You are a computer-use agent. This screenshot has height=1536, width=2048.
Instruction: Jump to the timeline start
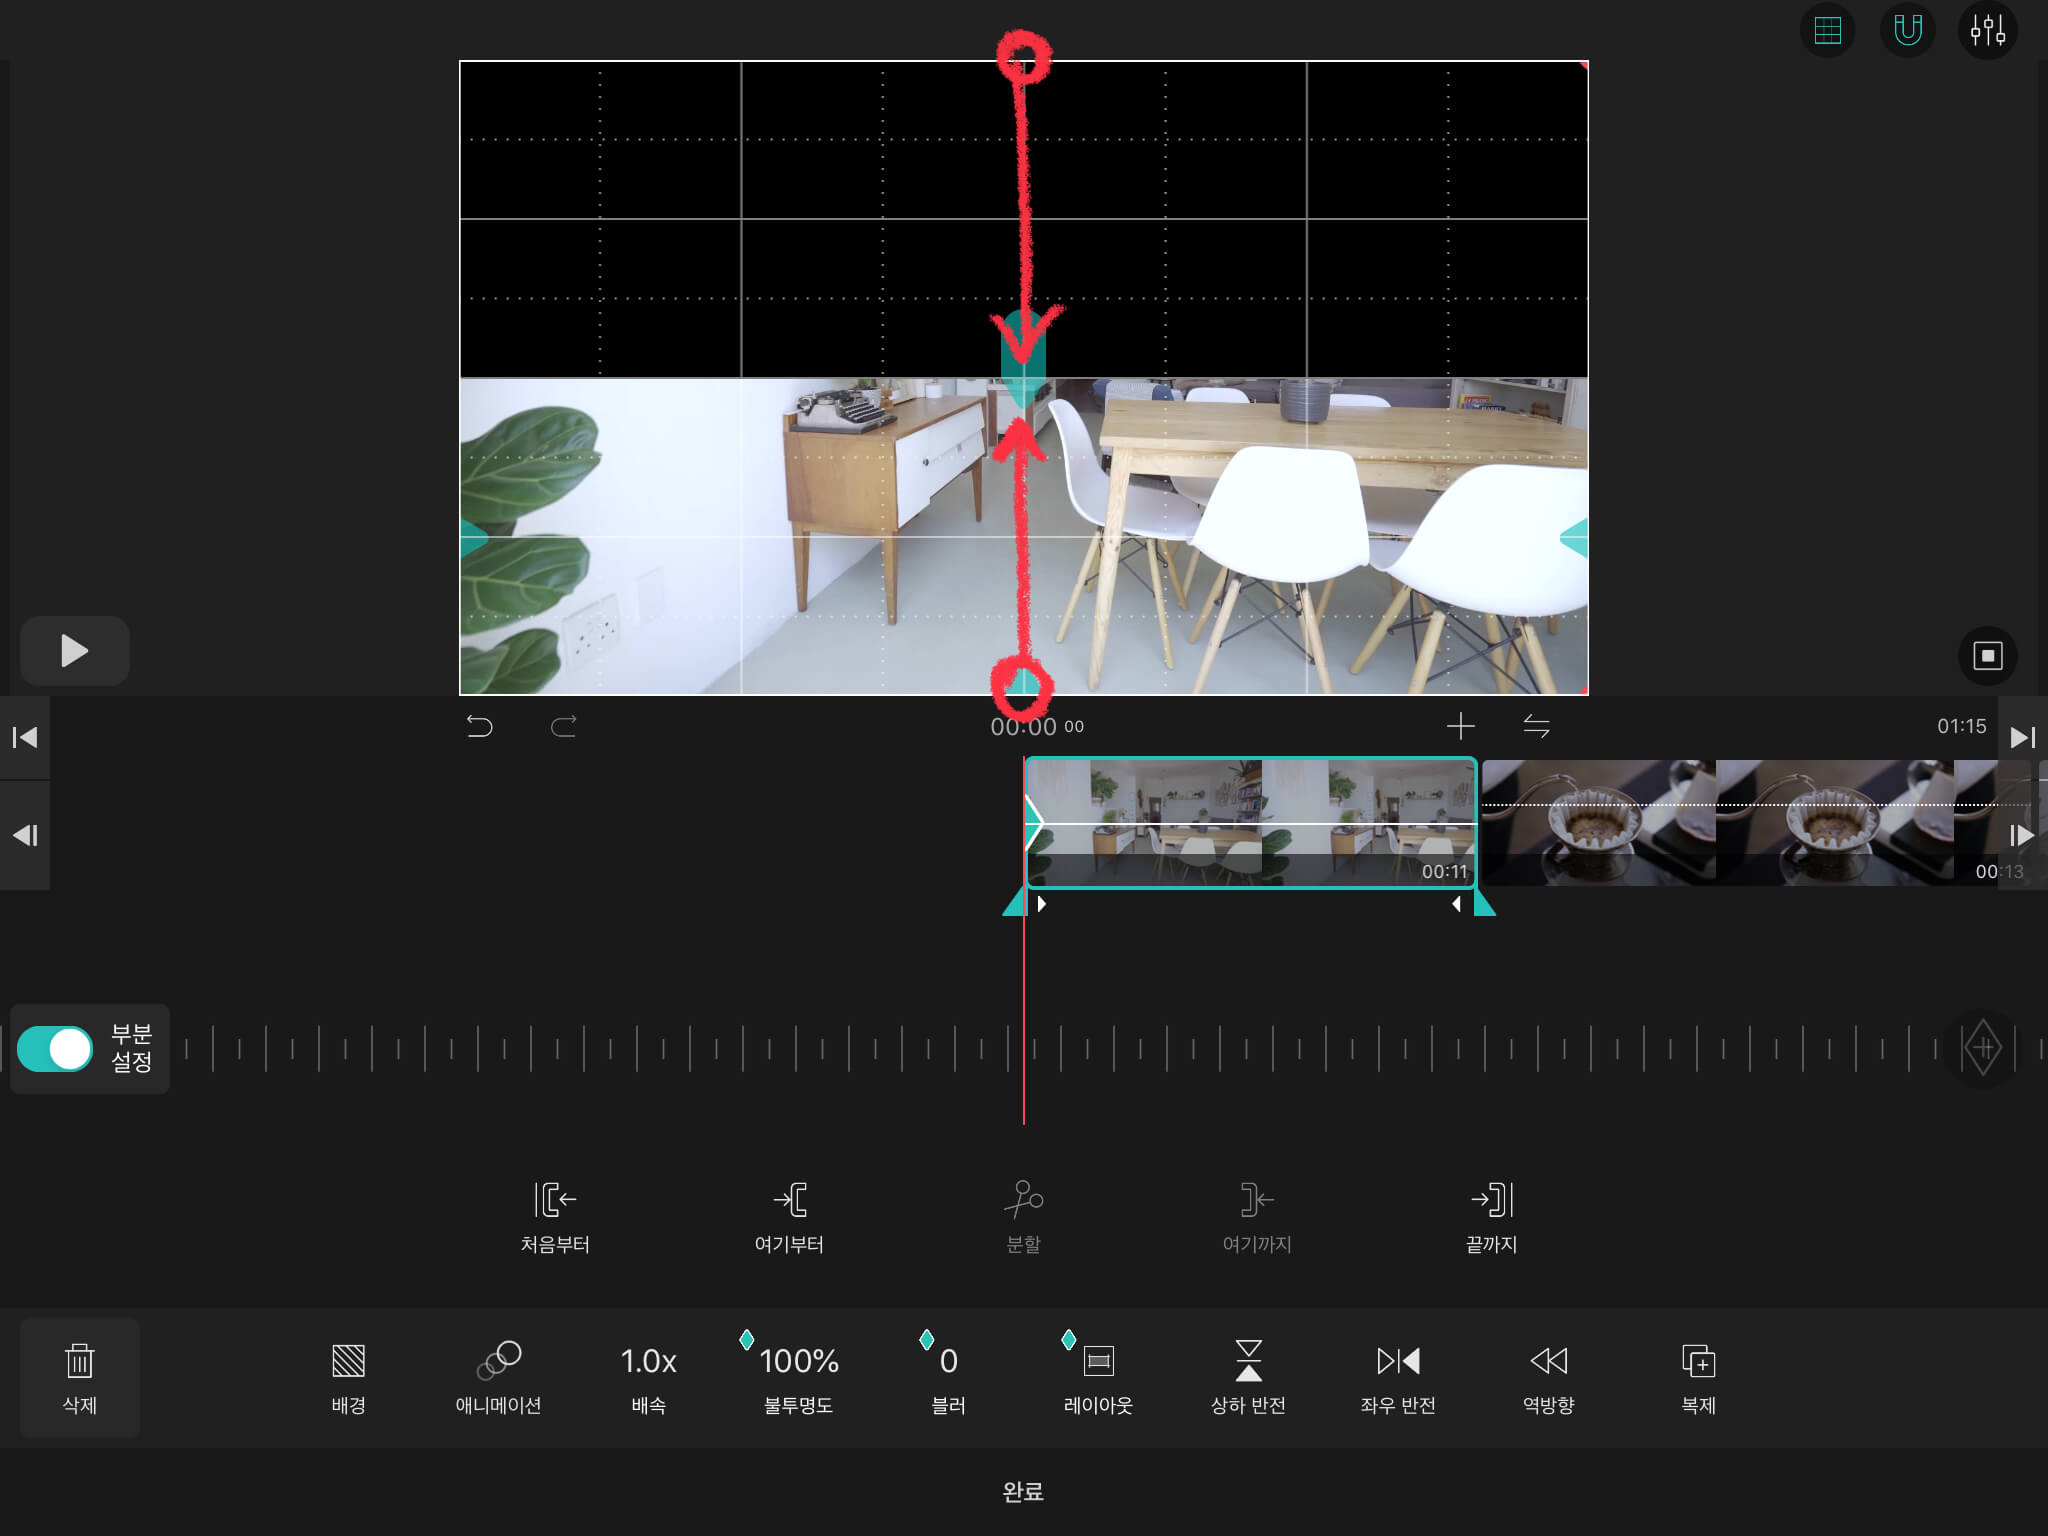point(25,738)
